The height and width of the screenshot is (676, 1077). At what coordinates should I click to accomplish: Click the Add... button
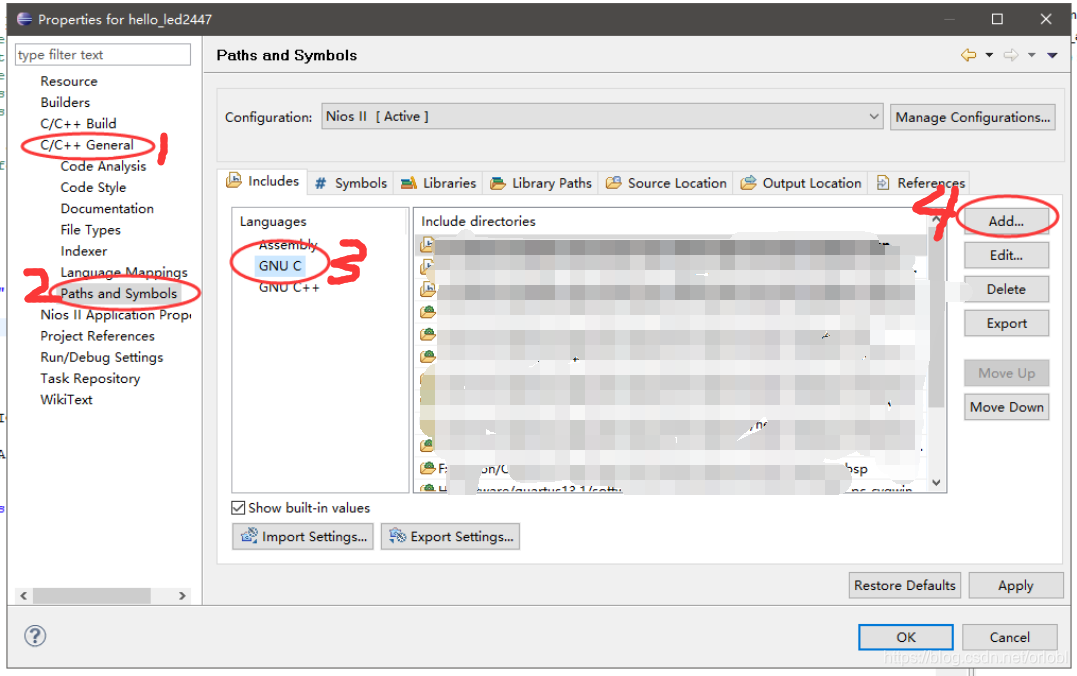(1006, 221)
